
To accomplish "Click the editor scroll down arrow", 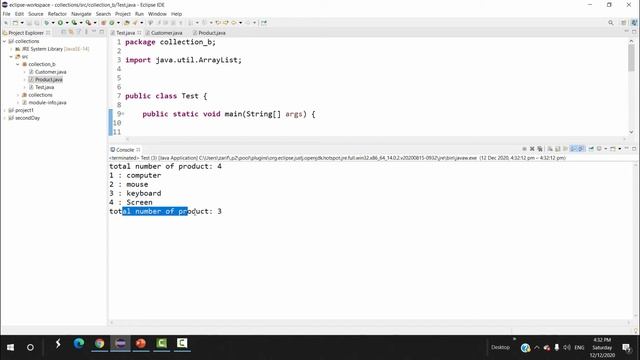I will coord(631,132).
